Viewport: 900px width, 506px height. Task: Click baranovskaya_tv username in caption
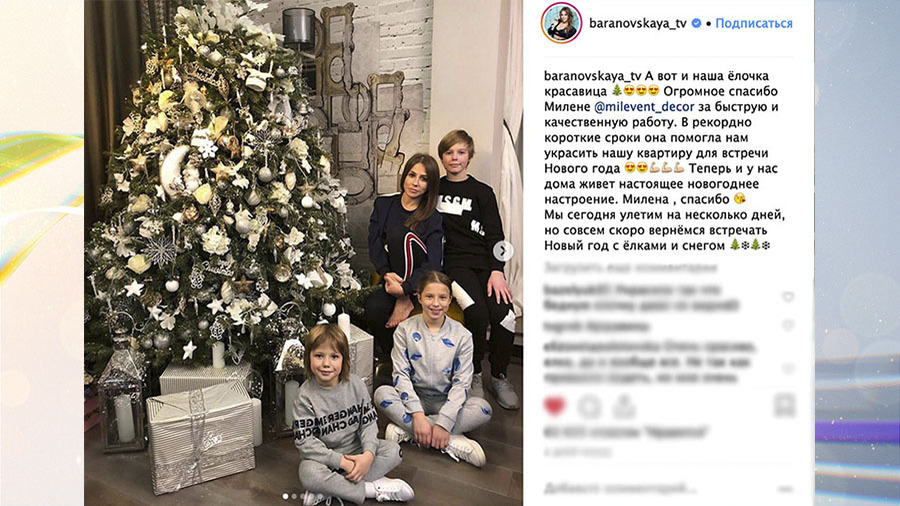tap(593, 76)
